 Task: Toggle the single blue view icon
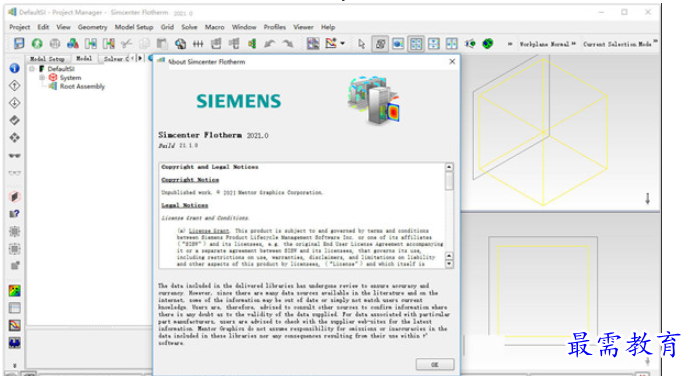tap(398, 44)
